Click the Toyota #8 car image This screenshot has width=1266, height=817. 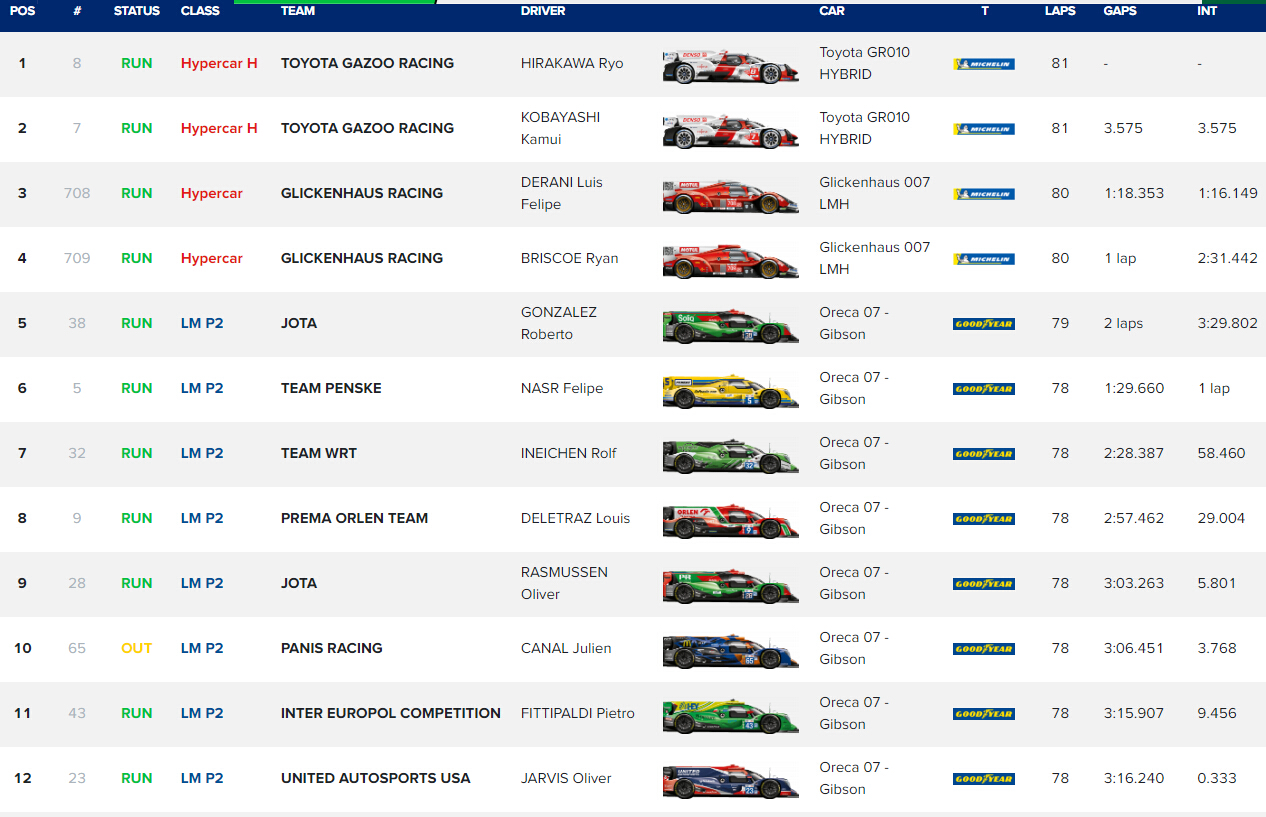pos(730,65)
